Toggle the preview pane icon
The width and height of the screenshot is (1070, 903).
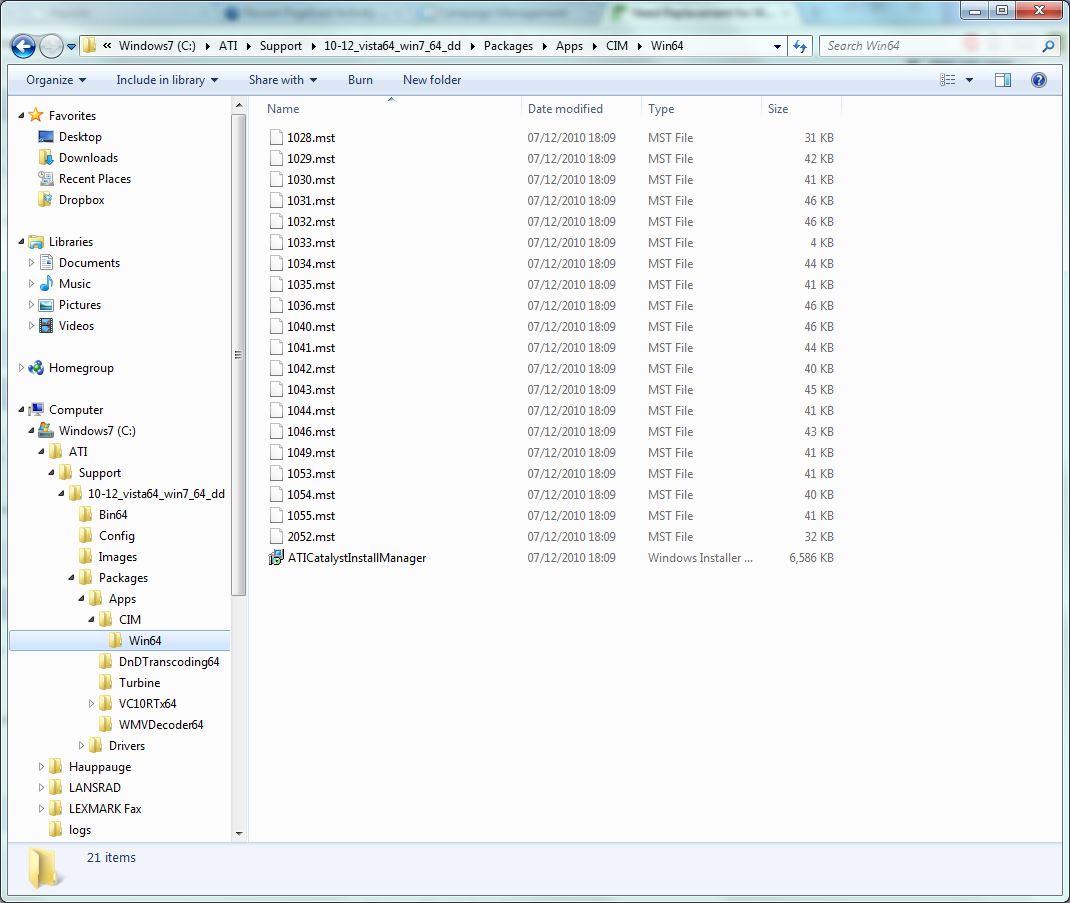pos(1003,80)
